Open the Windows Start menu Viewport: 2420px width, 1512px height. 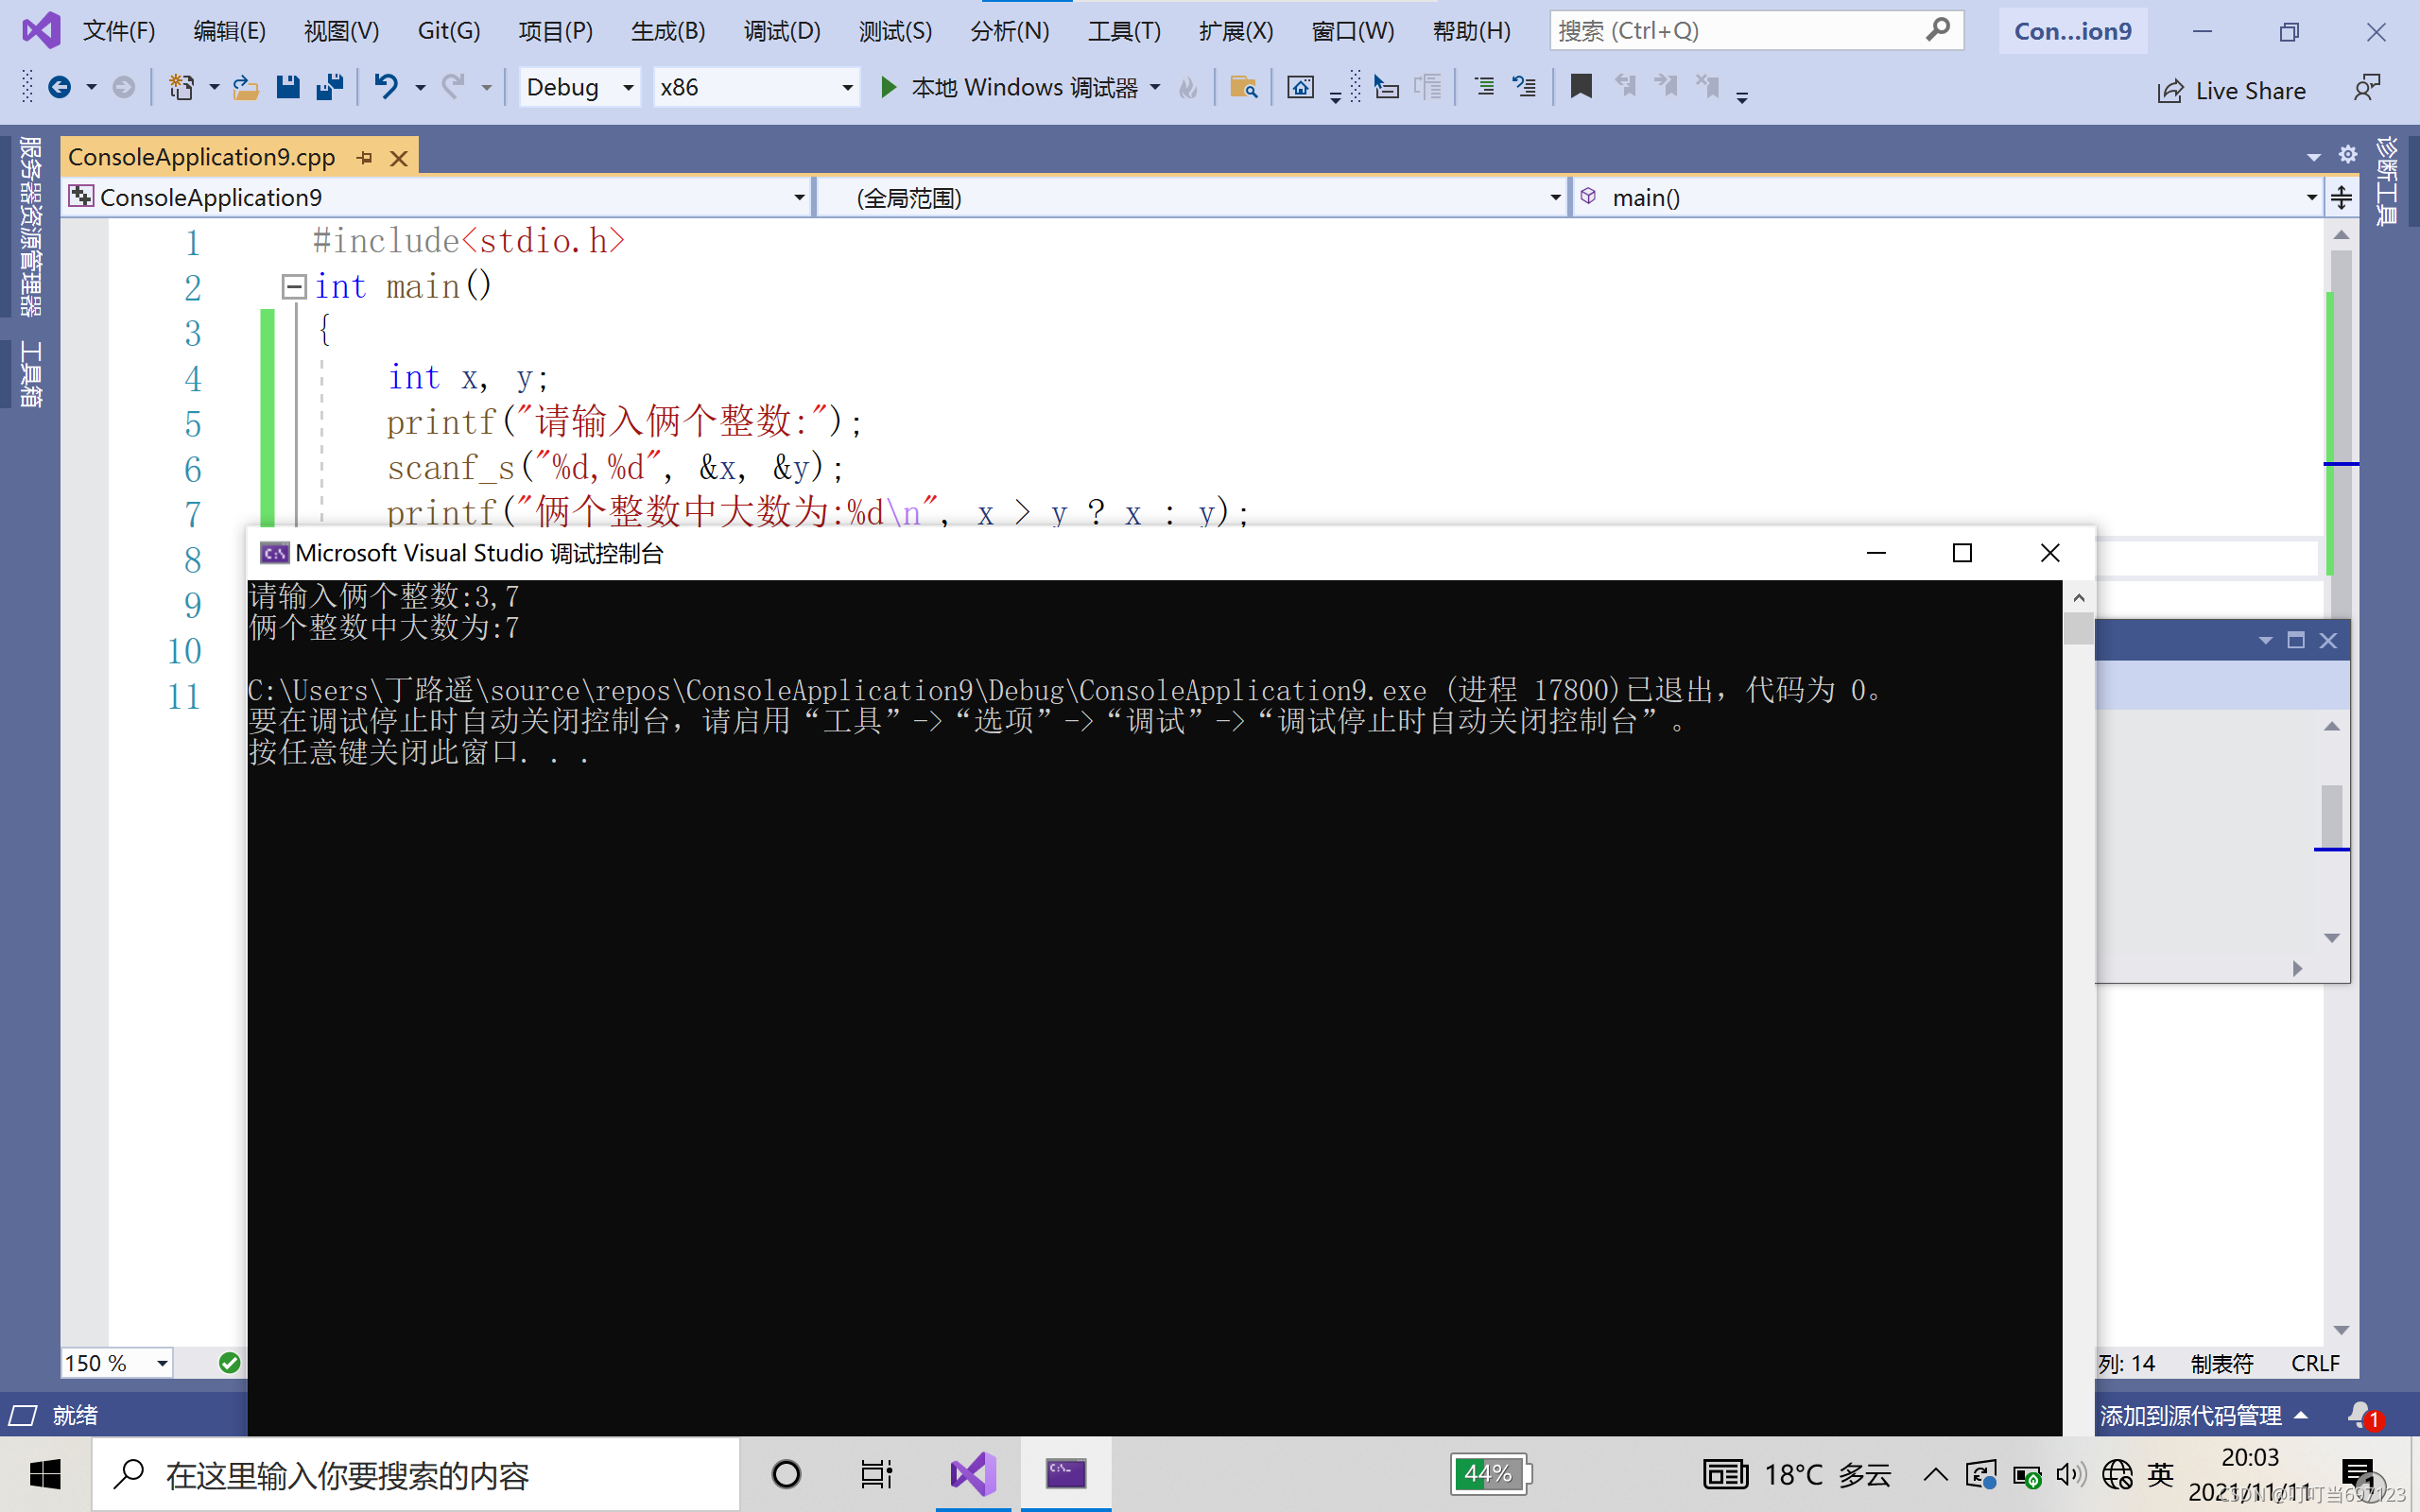click(x=45, y=1474)
